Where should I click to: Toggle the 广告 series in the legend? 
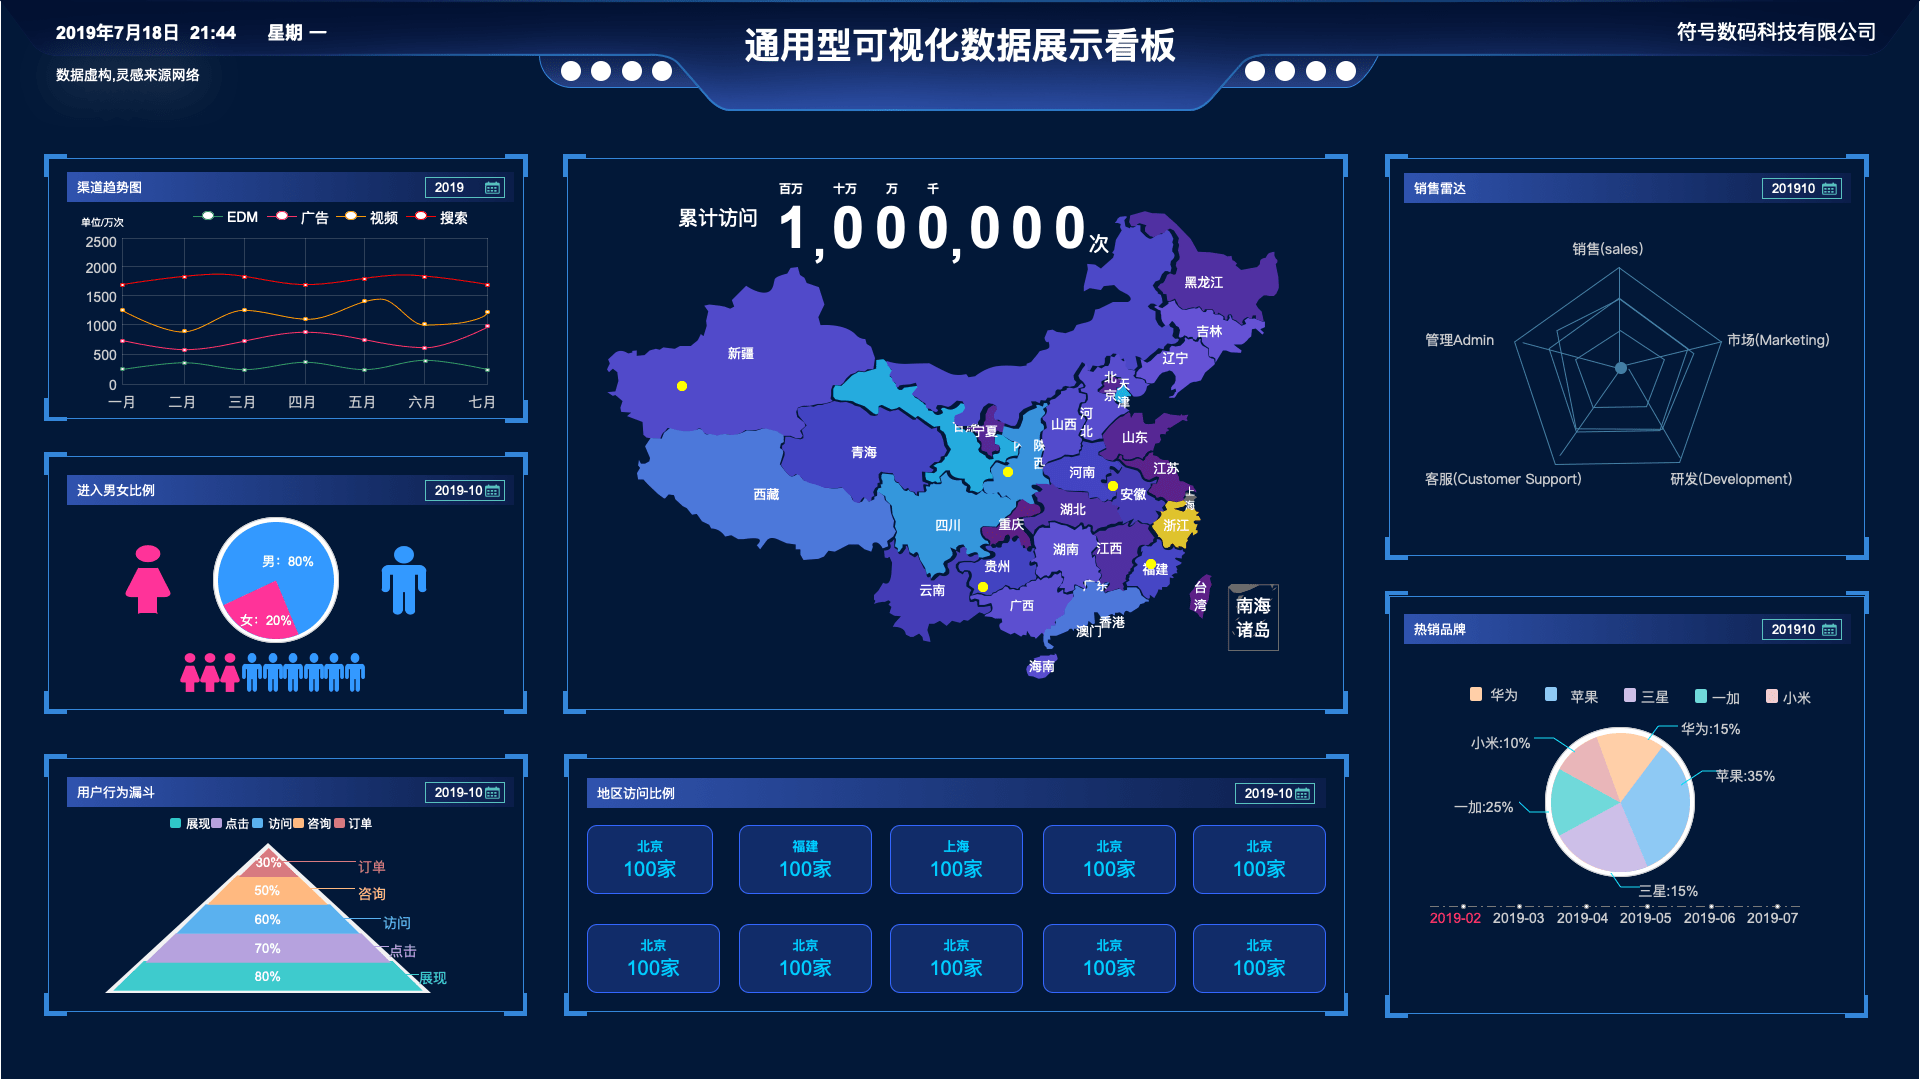(300, 217)
